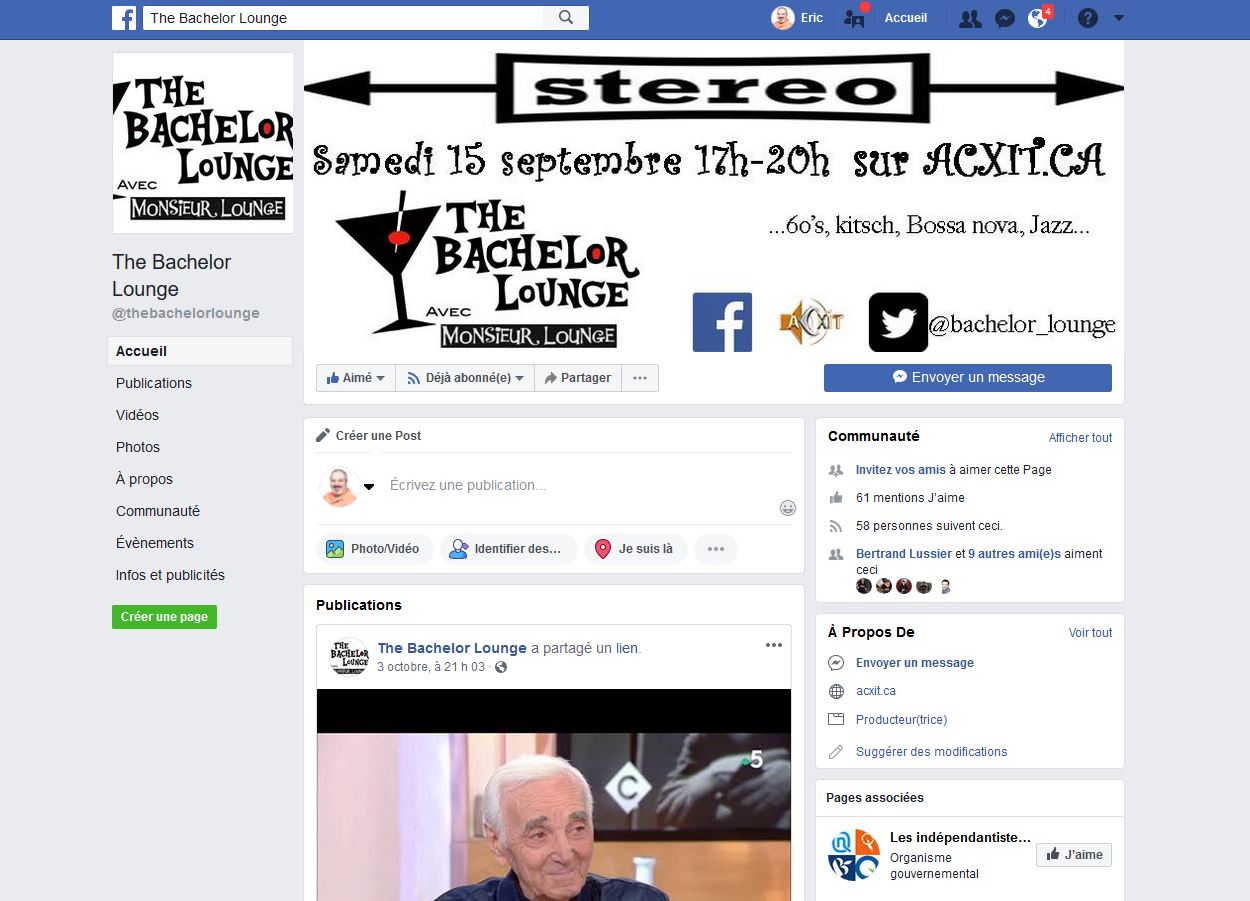Viewport: 1250px width, 901px height.
Task: Open Vidéos in the page sidebar
Action: click(x=137, y=415)
